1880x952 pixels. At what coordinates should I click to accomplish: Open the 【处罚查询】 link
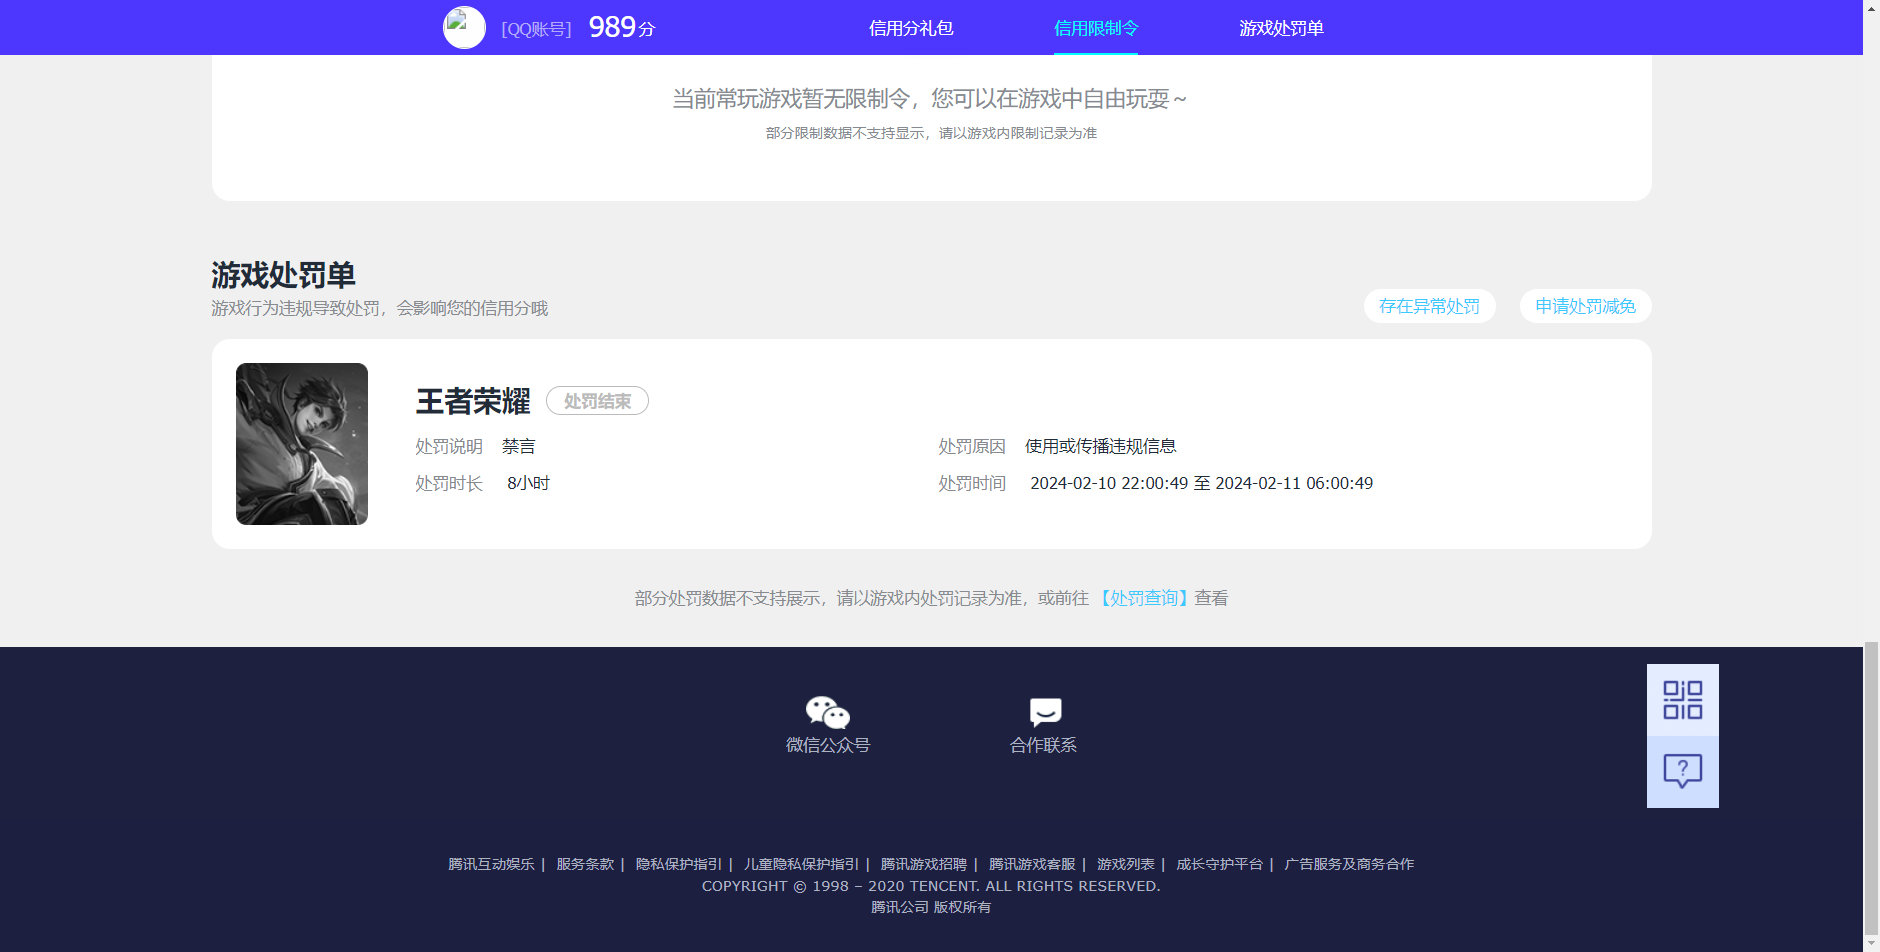pyautogui.click(x=1144, y=598)
